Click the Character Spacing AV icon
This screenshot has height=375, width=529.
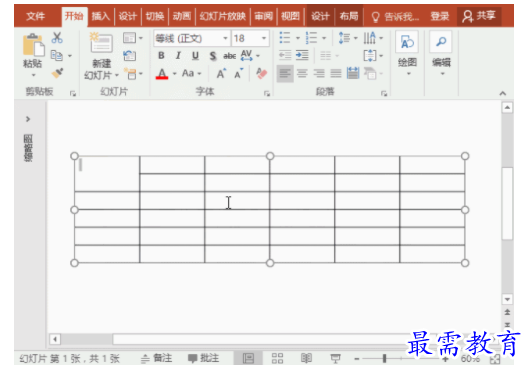pyautogui.click(x=246, y=55)
